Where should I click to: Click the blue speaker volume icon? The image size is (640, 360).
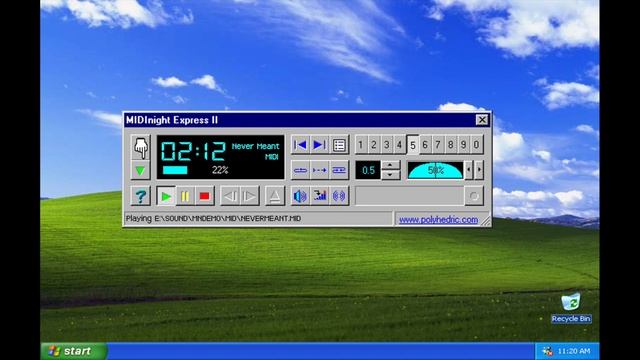tap(300, 196)
